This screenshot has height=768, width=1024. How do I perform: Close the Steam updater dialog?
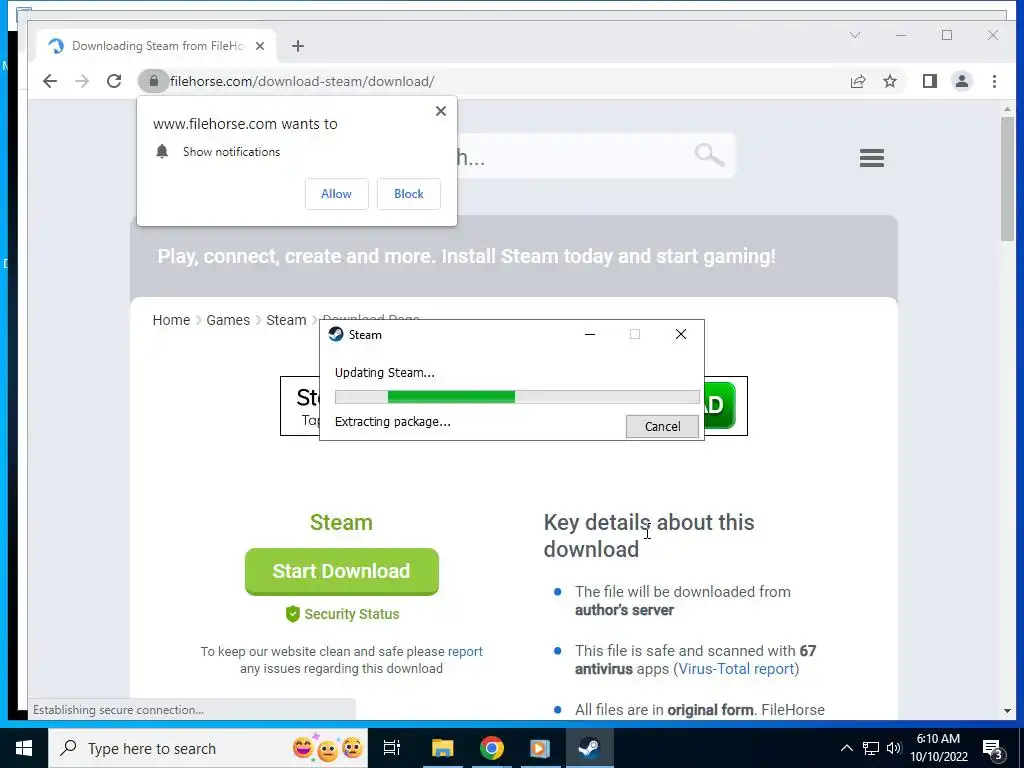pyautogui.click(x=680, y=334)
